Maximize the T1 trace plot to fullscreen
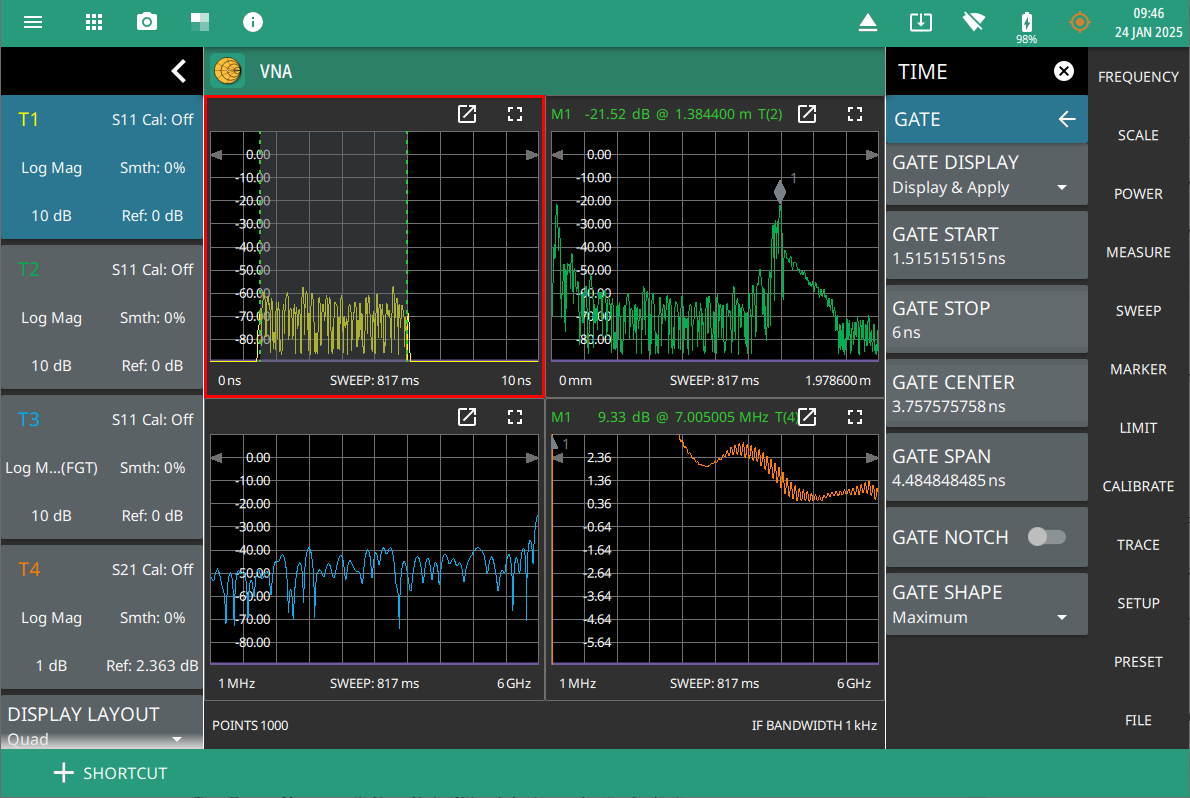 tap(515, 114)
